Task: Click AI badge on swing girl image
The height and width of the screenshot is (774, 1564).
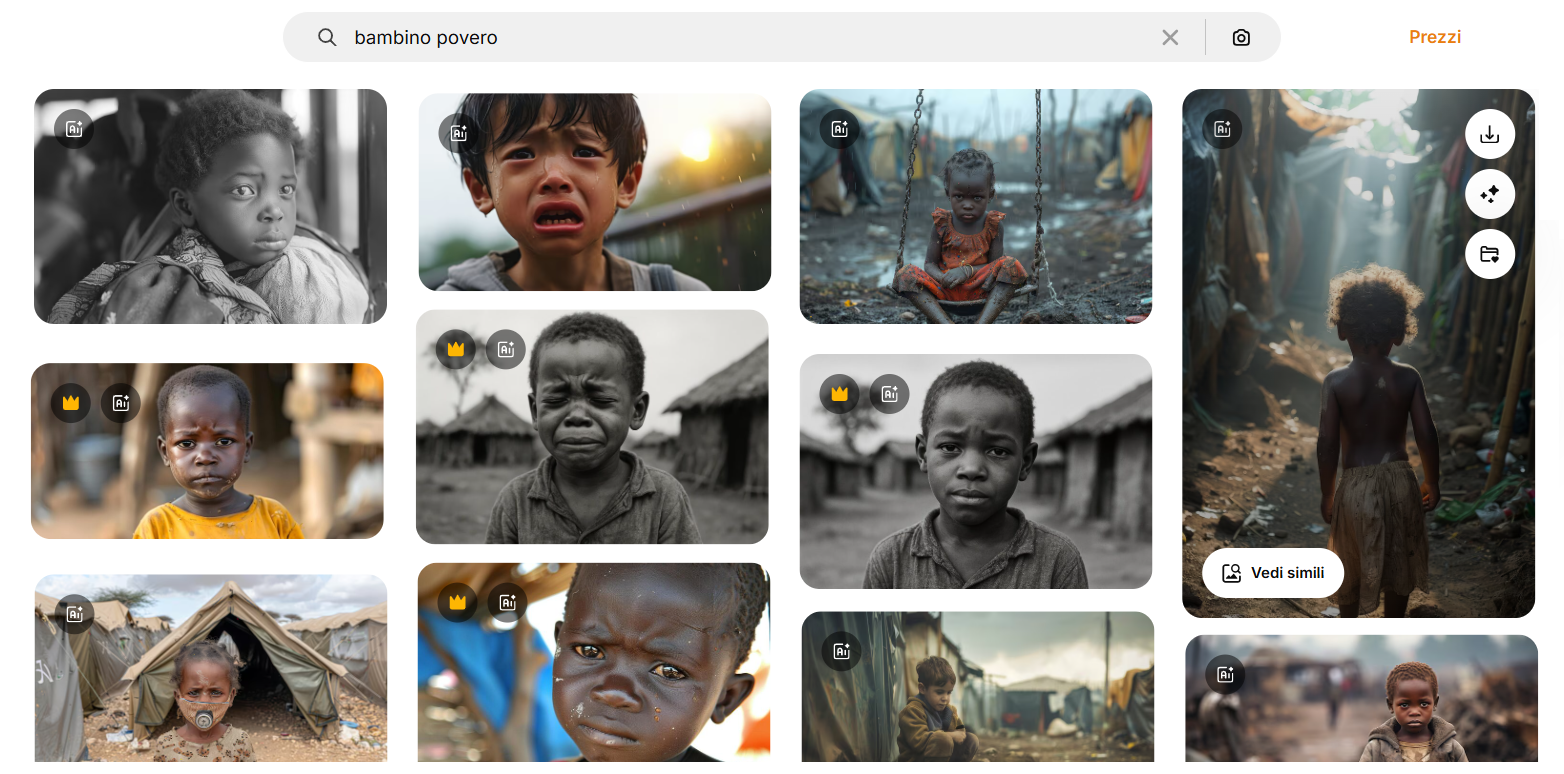Action: 840,129
